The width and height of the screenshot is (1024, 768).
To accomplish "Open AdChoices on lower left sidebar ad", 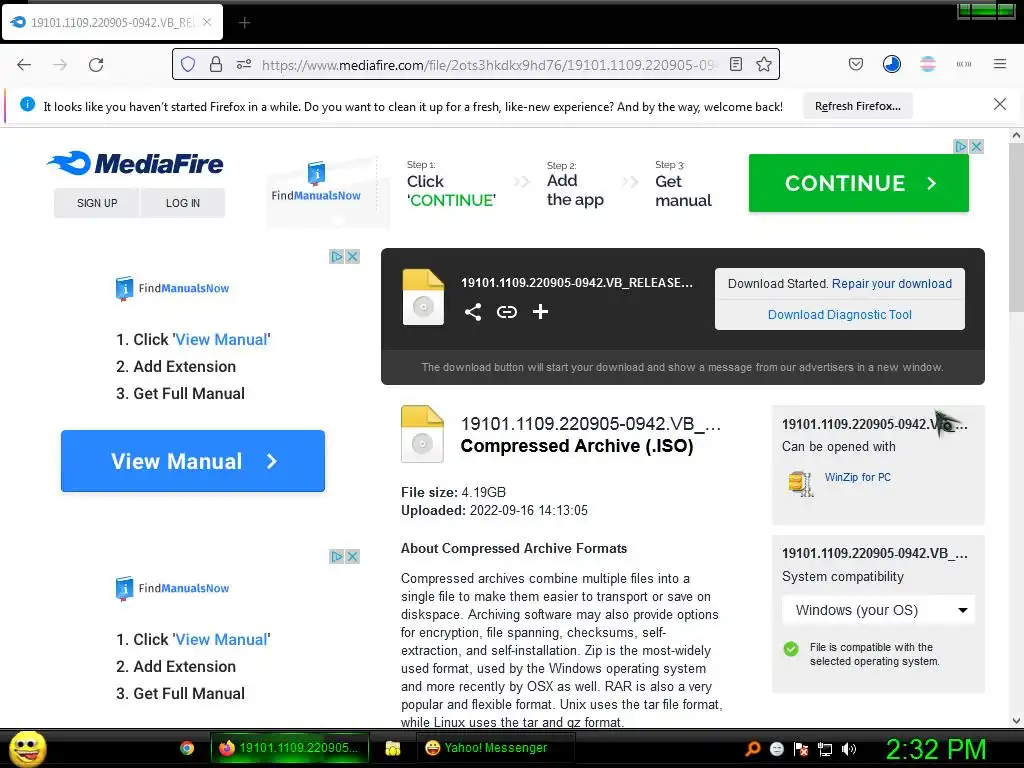I will click(x=336, y=556).
